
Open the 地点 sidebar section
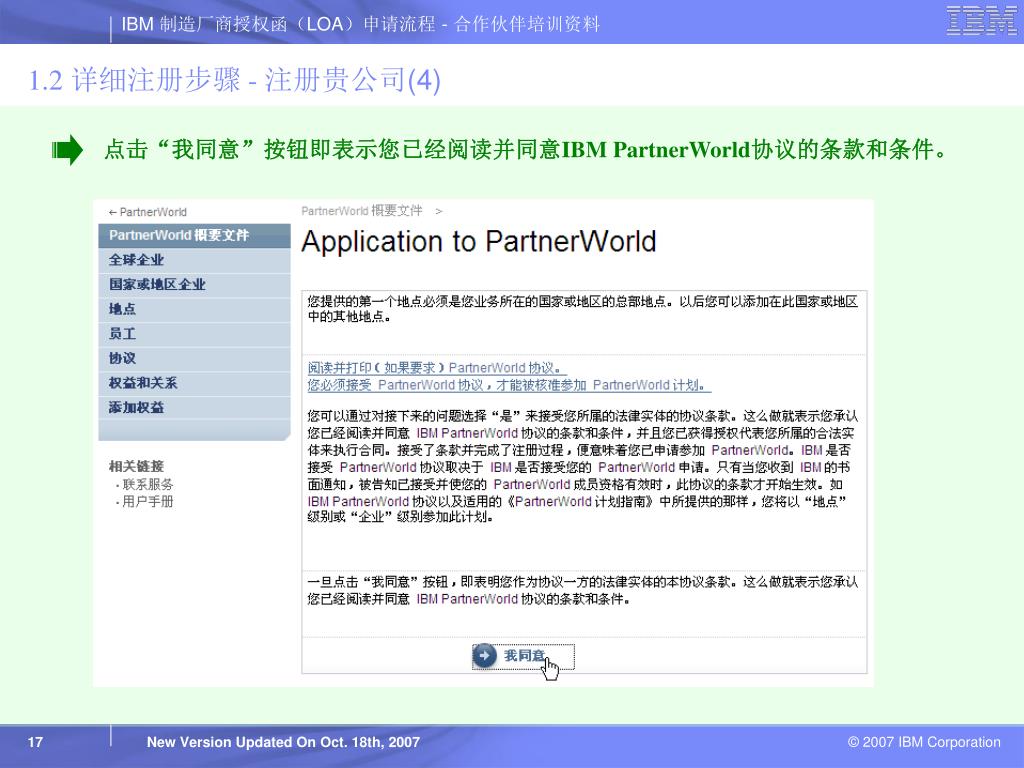click(123, 309)
